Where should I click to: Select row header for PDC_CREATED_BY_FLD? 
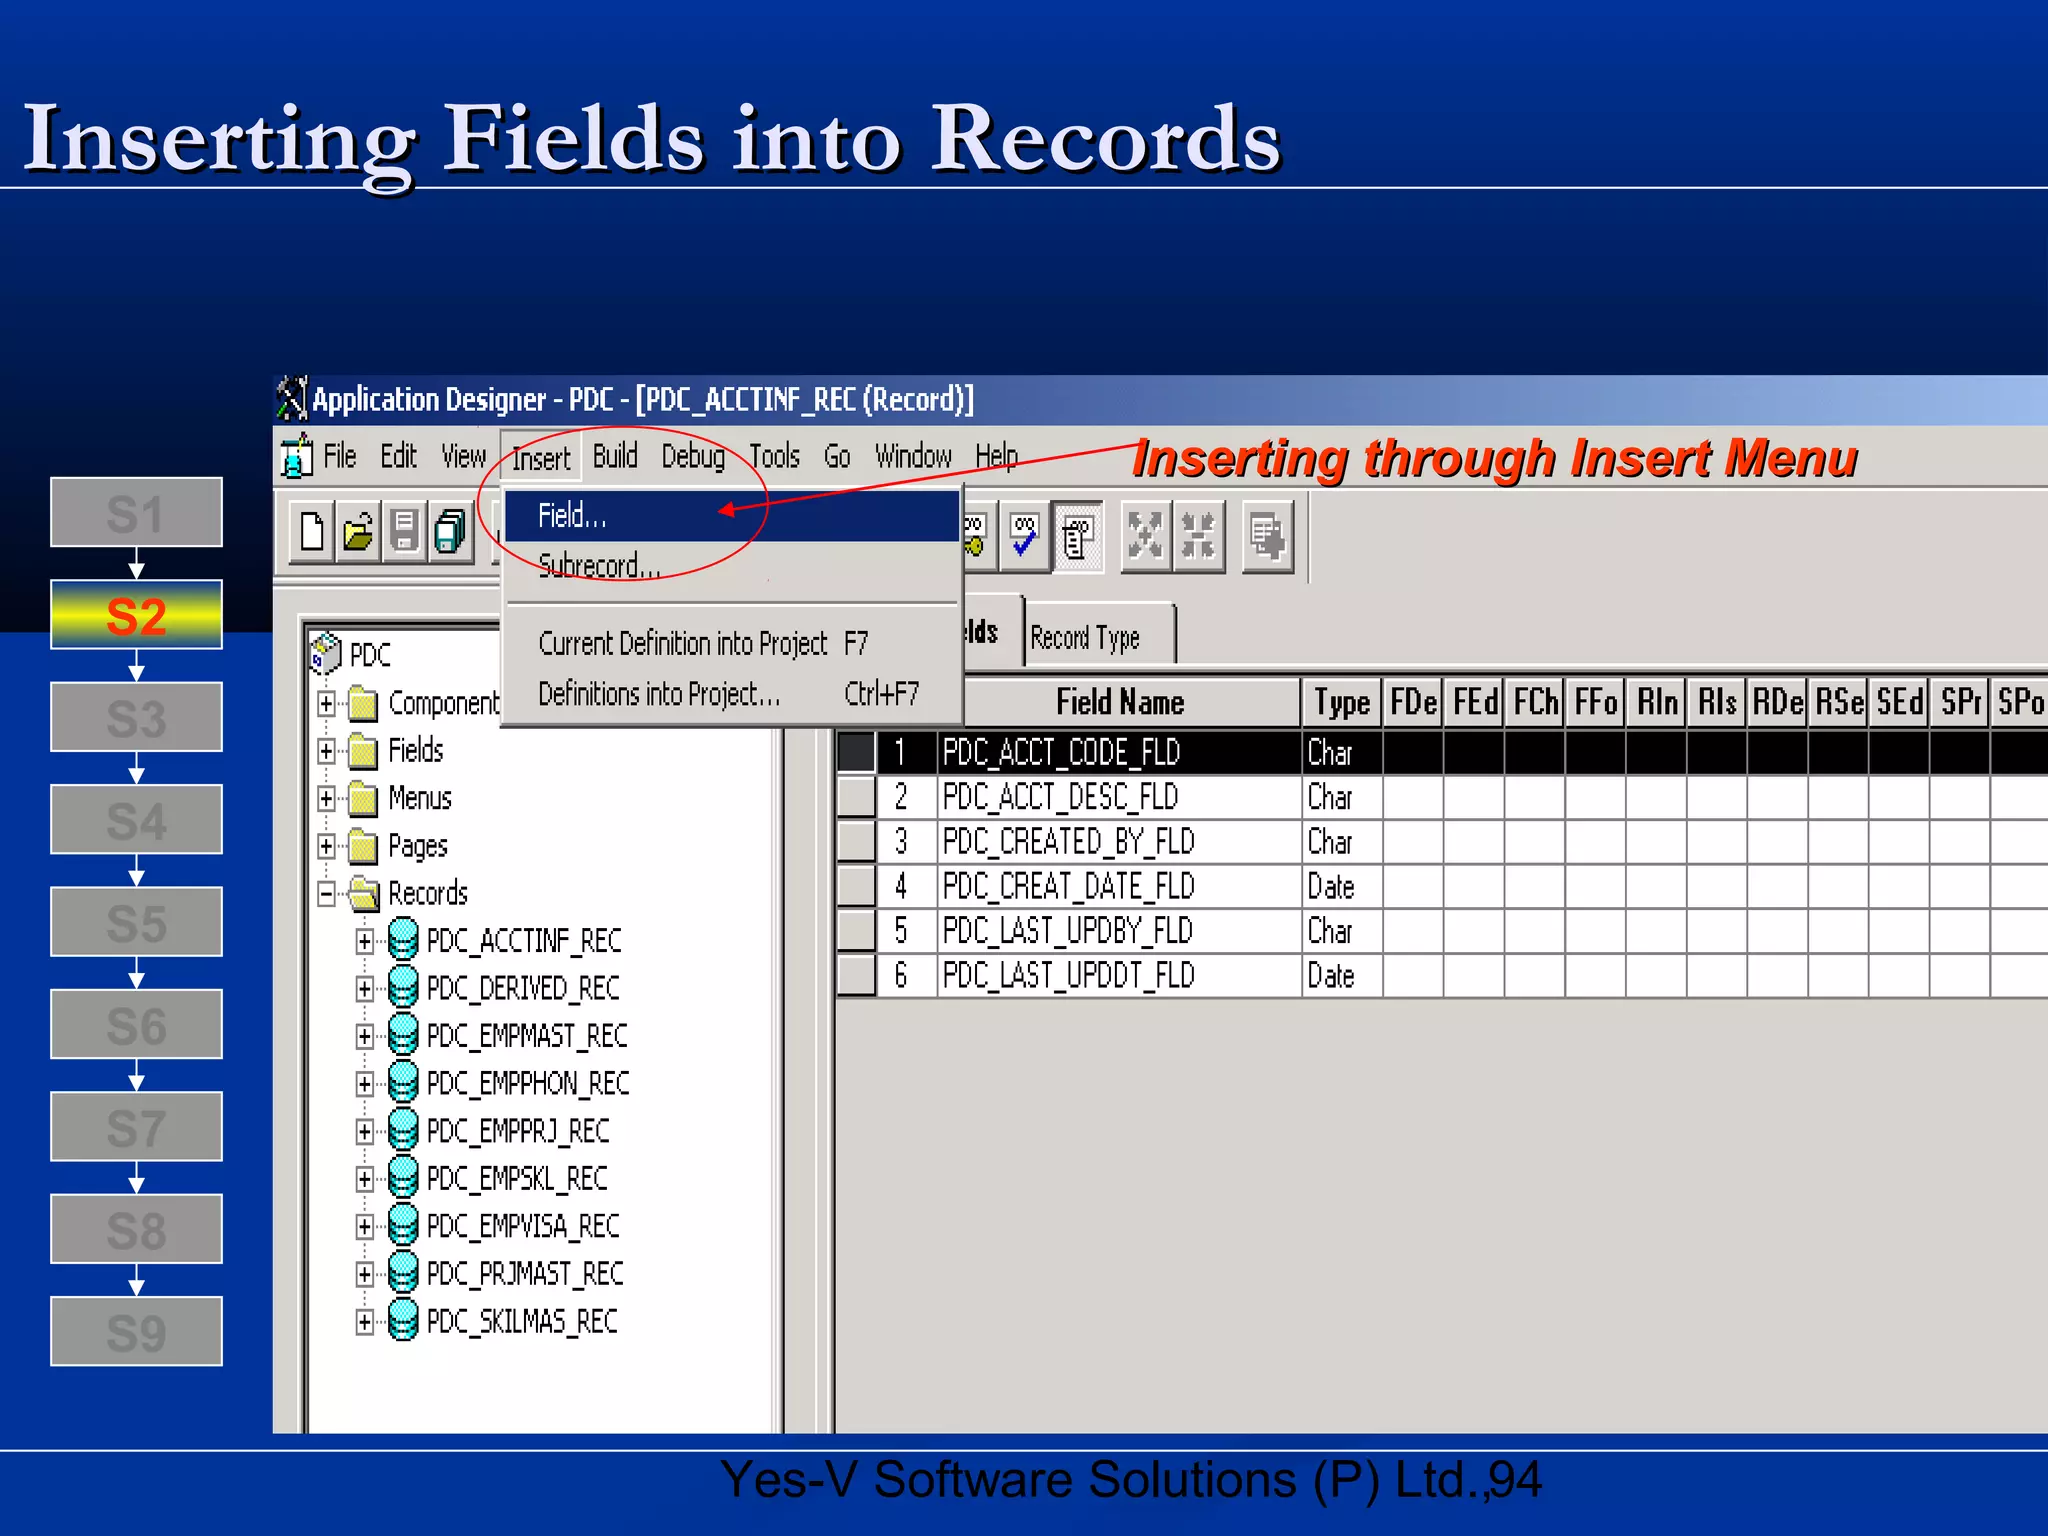[x=856, y=841]
